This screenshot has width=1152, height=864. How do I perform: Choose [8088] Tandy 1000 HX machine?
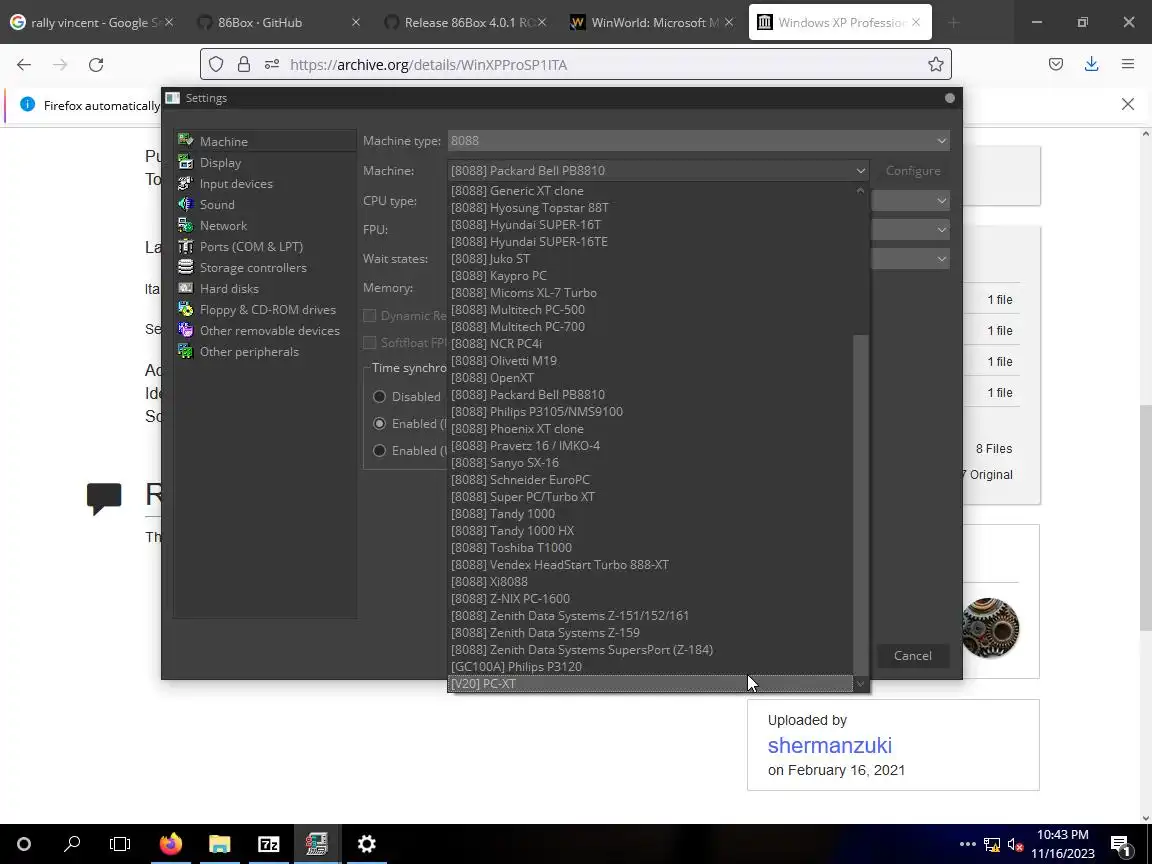(650, 531)
